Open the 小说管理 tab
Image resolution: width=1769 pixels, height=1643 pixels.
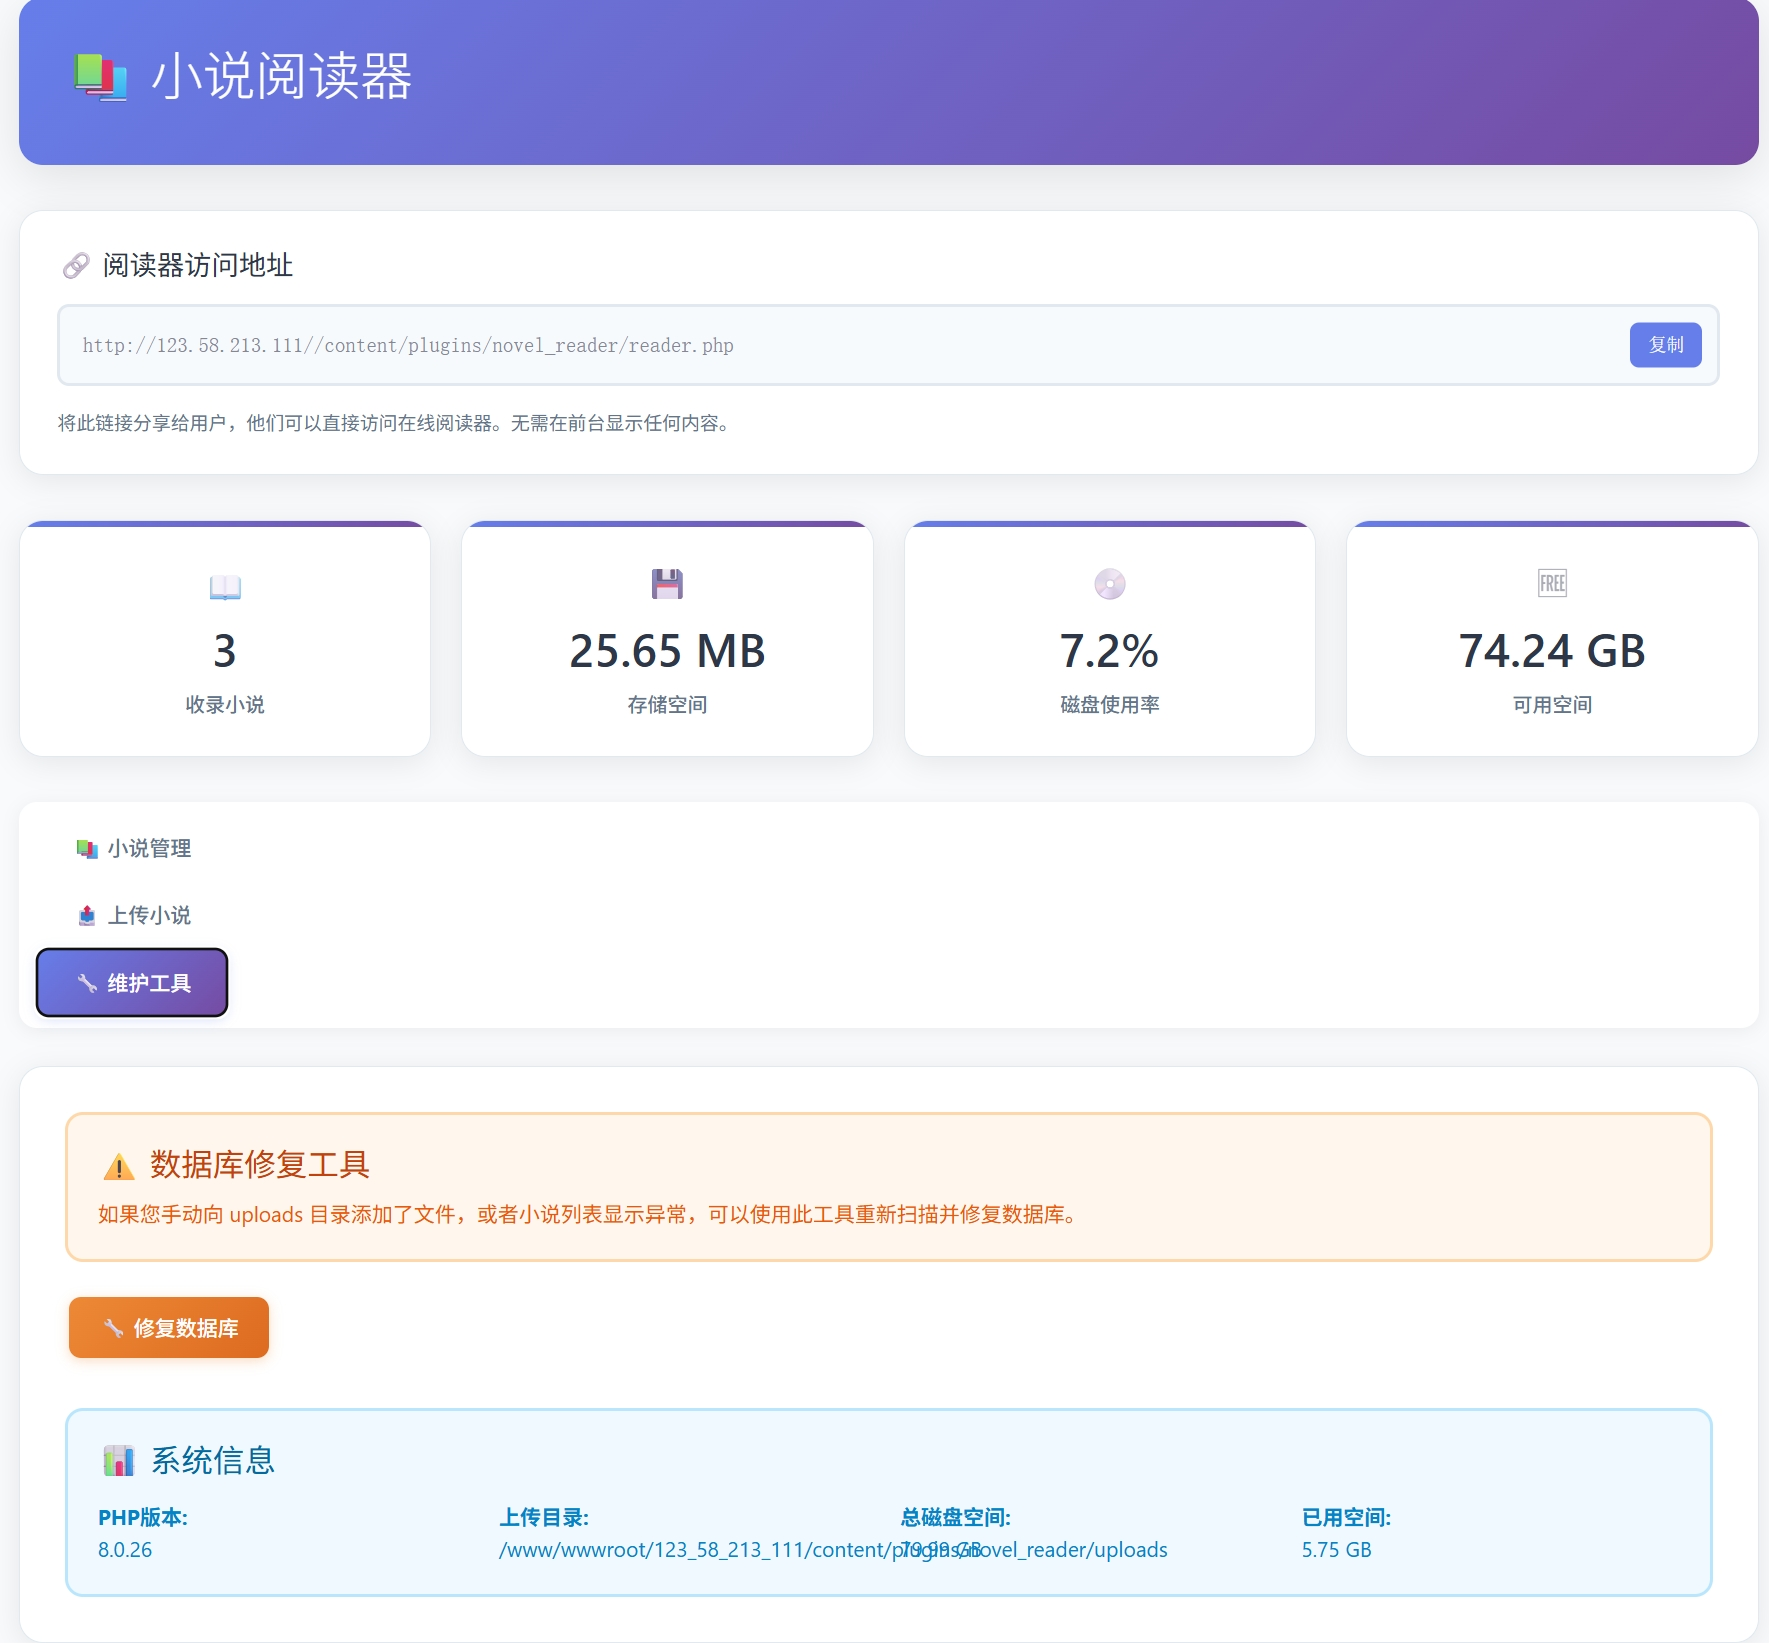click(x=133, y=849)
